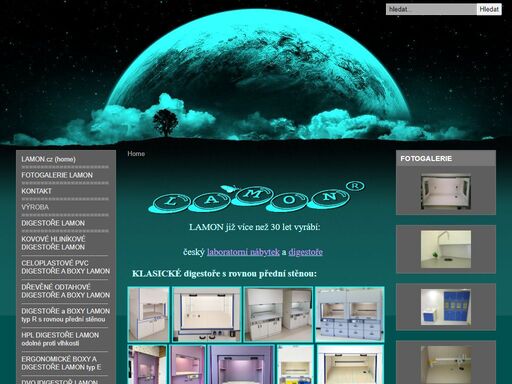Screen dimensions: 512x384
Task: Click the Hledat search button
Action: click(x=489, y=9)
